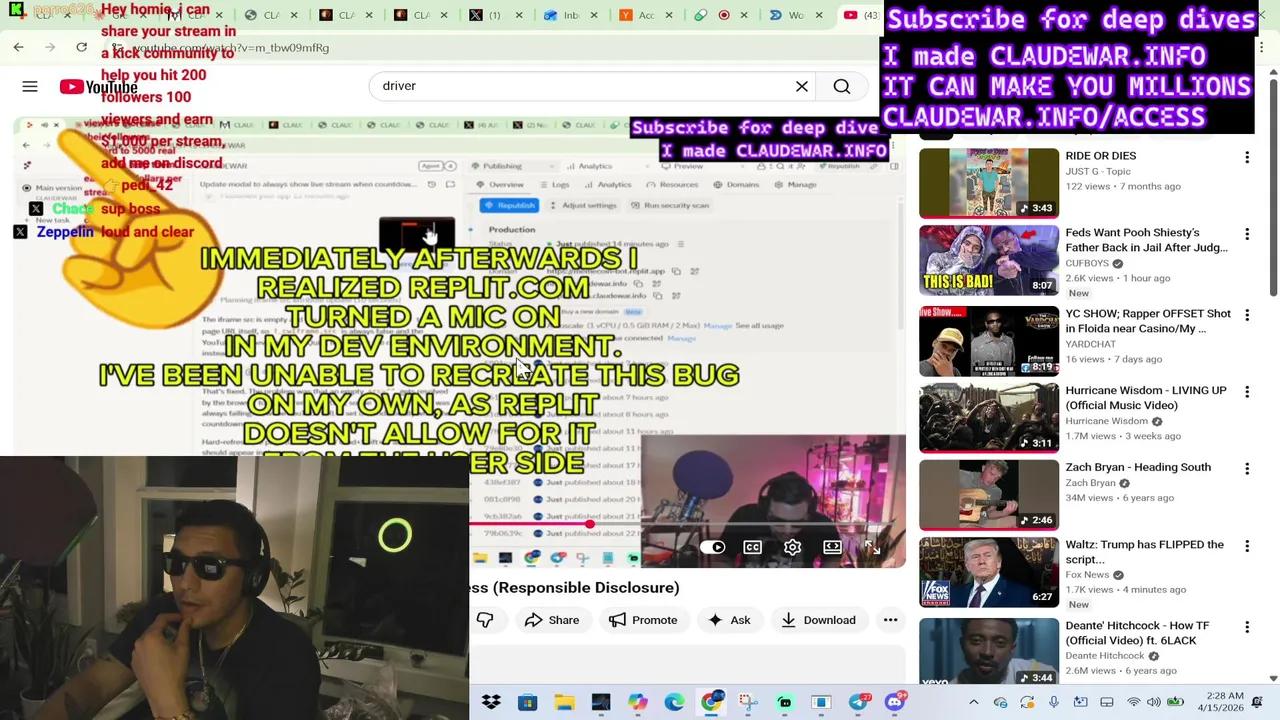The image size is (1280, 720).
Task: Open Dropbox from the taskbar
Action: (491, 702)
